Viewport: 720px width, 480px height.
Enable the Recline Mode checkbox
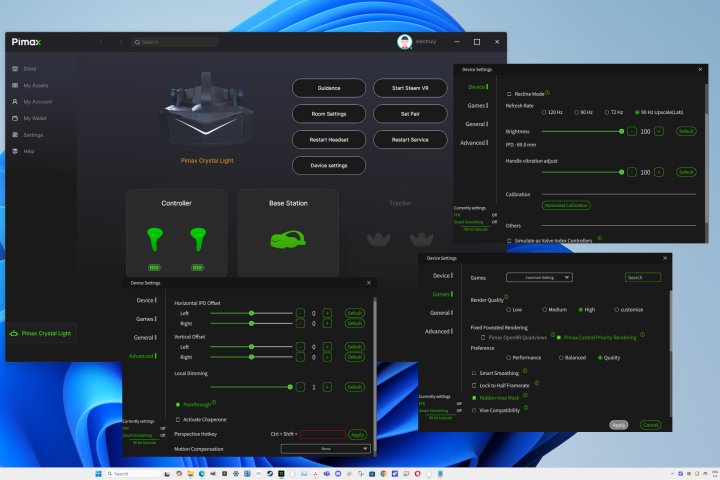(x=509, y=94)
